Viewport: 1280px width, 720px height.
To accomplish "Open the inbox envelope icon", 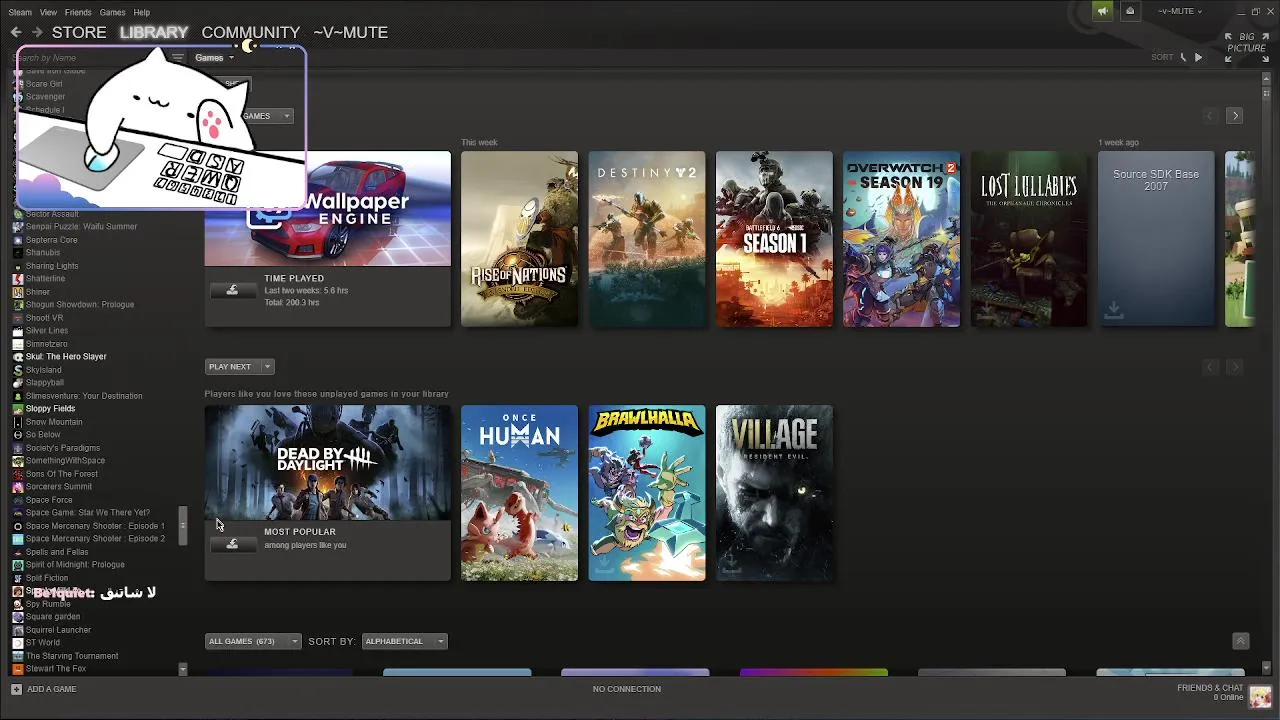I will click(1130, 11).
